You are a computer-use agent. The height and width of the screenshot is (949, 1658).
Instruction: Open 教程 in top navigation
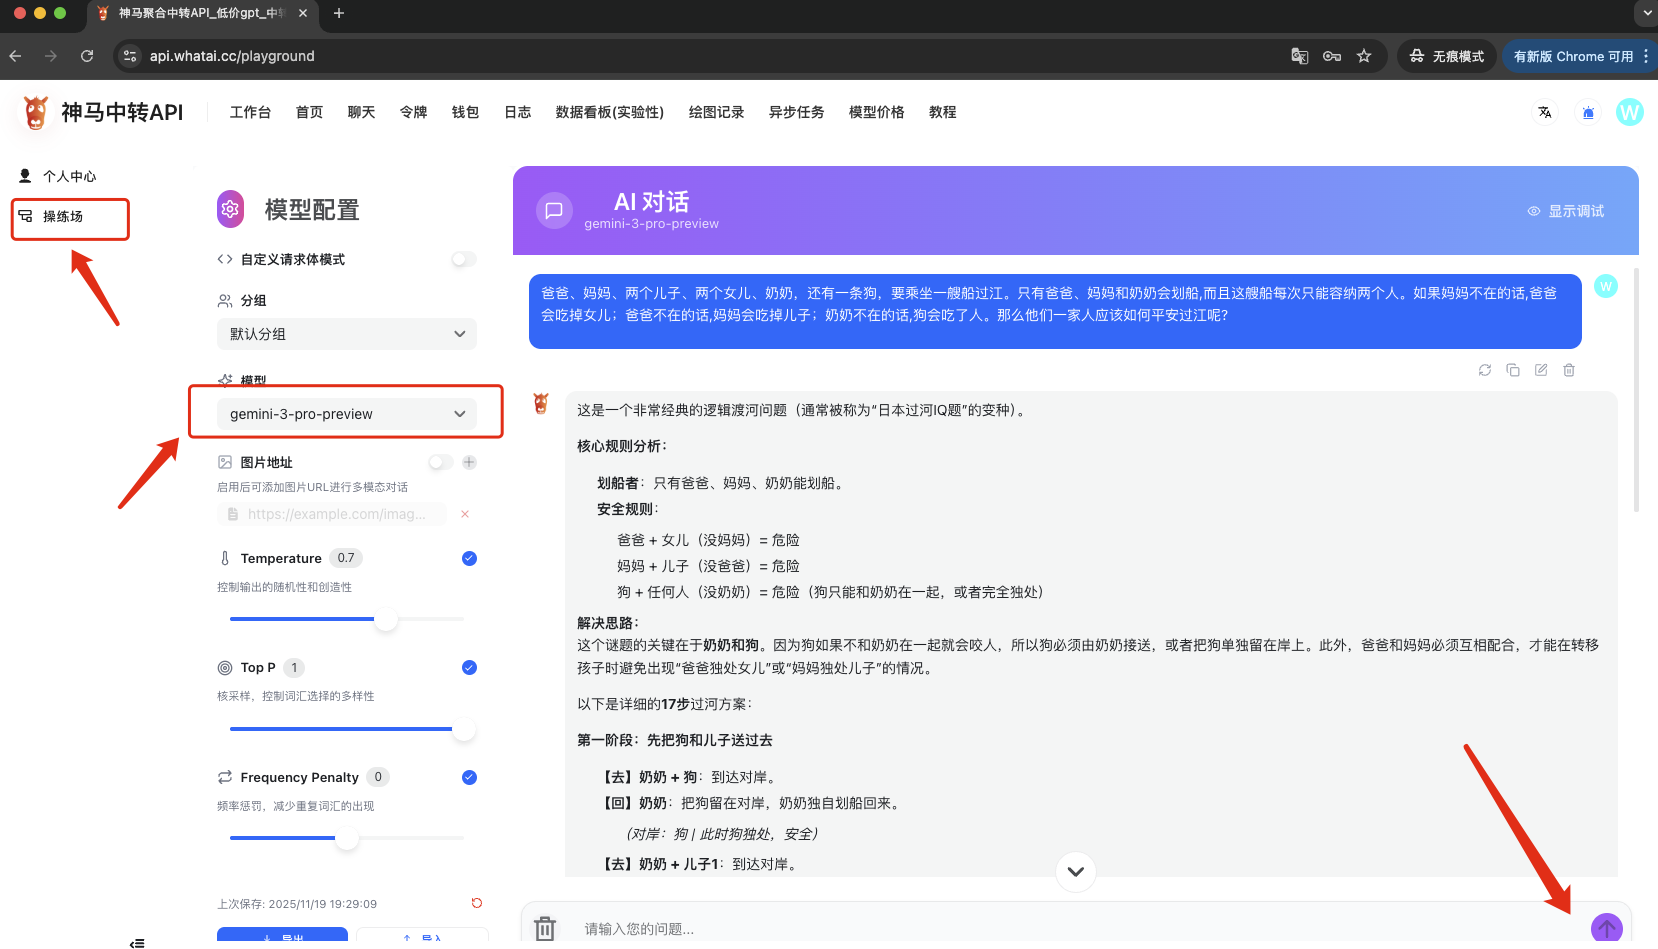[x=942, y=112]
